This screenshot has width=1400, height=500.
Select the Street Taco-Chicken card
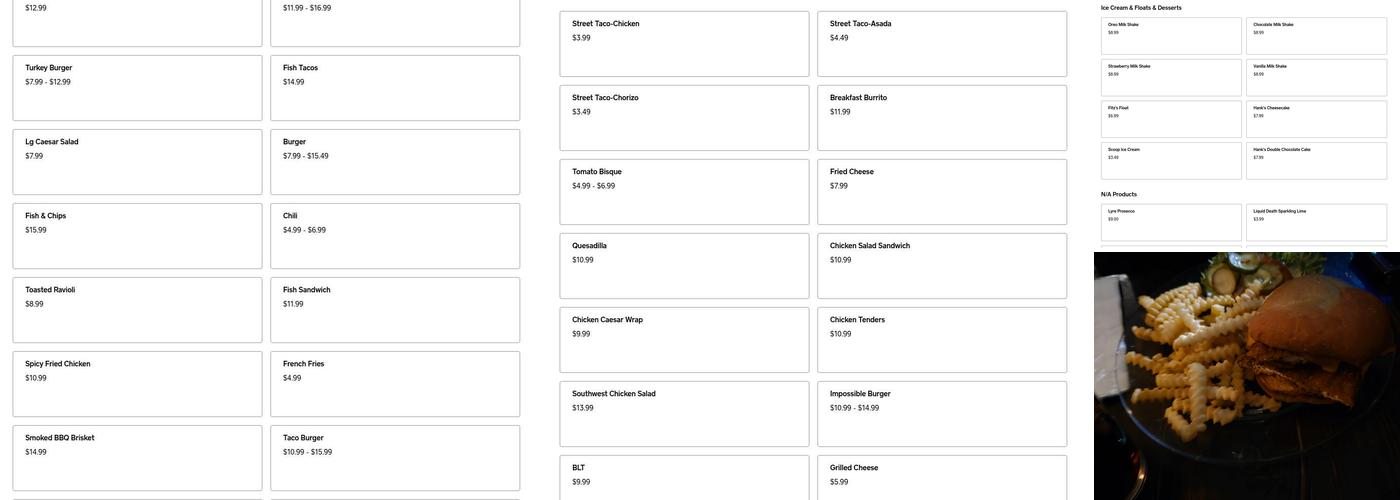(684, 44)
